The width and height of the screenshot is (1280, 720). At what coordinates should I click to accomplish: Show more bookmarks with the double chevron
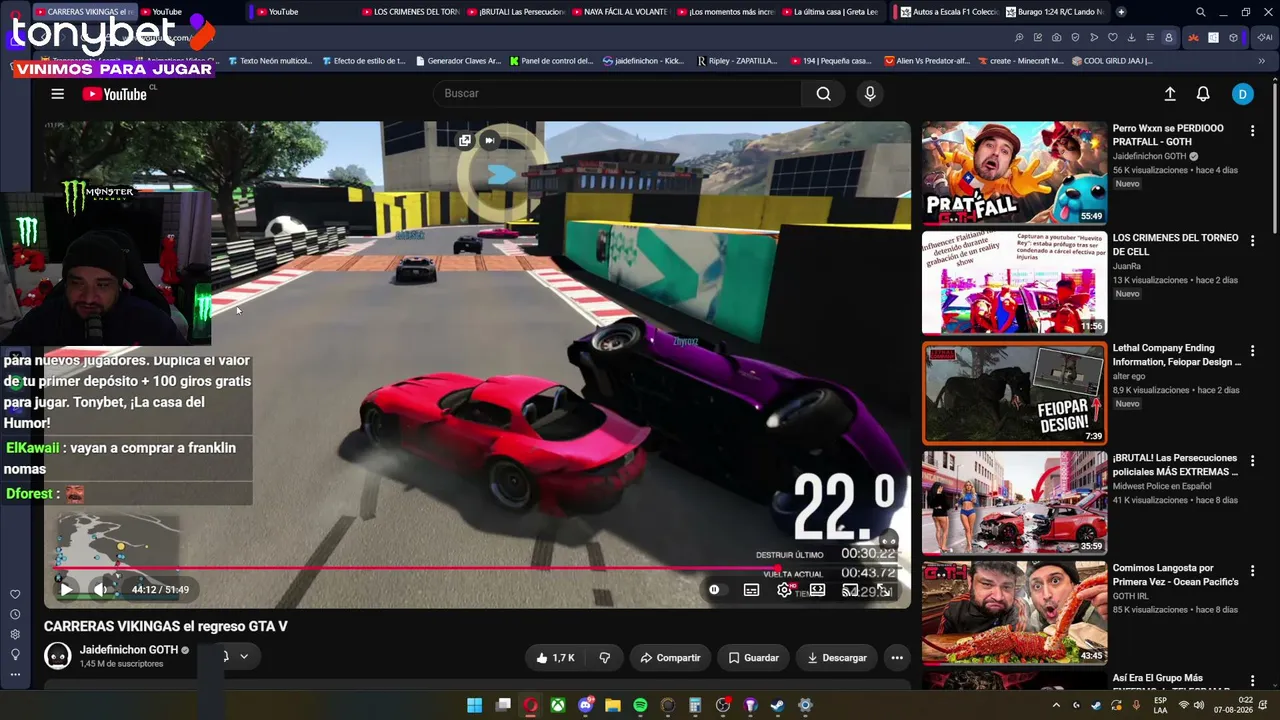(x=1262, y=61)
